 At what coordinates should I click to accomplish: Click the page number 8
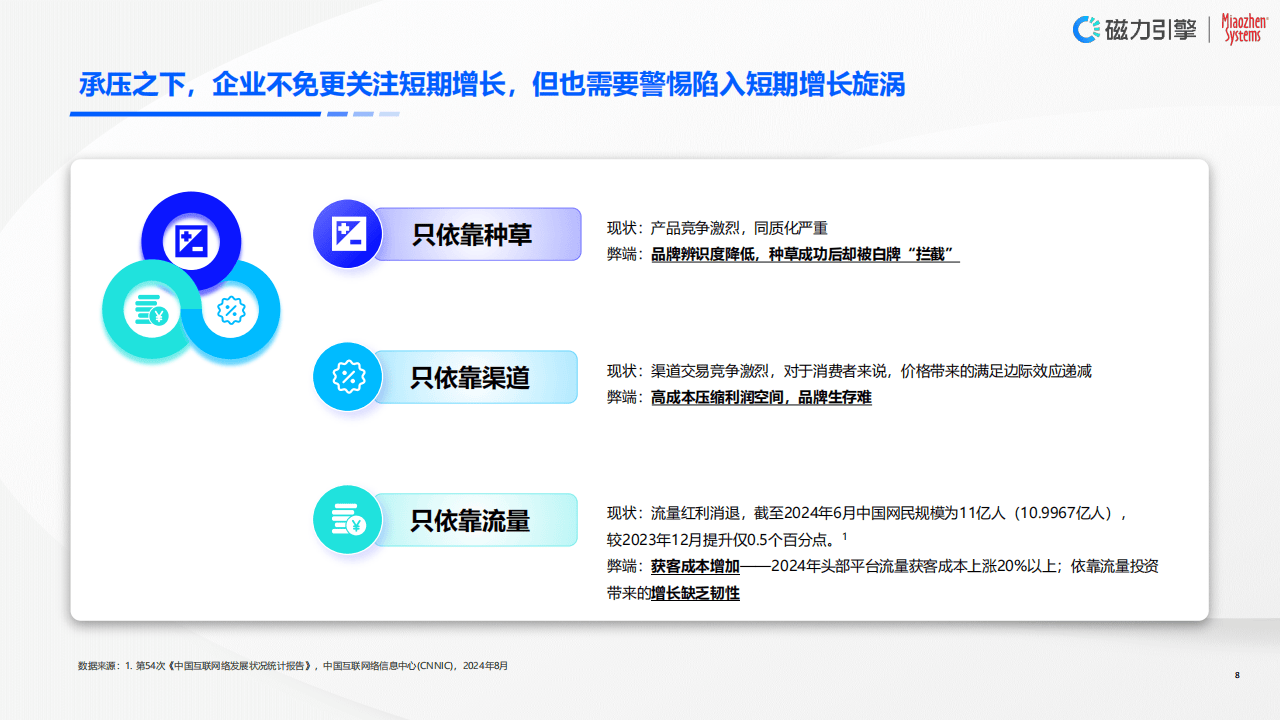click(x=1237, y=676)
